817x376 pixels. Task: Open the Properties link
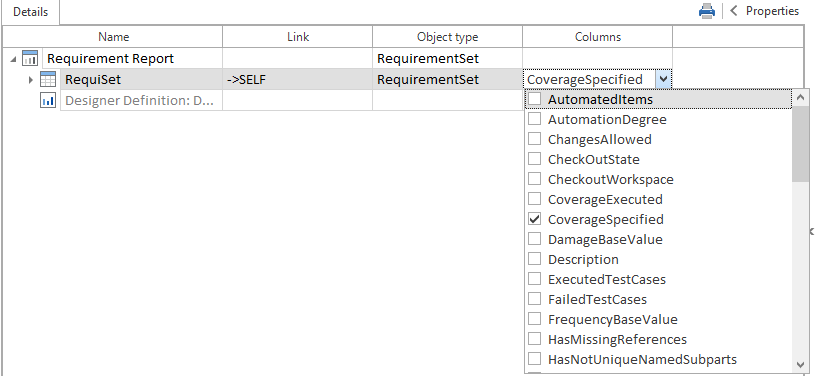772,10
